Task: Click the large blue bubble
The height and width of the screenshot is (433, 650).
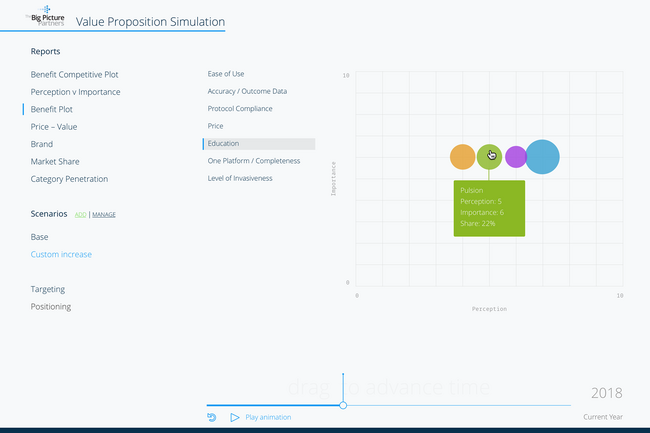Action: (x=543, y=157)
